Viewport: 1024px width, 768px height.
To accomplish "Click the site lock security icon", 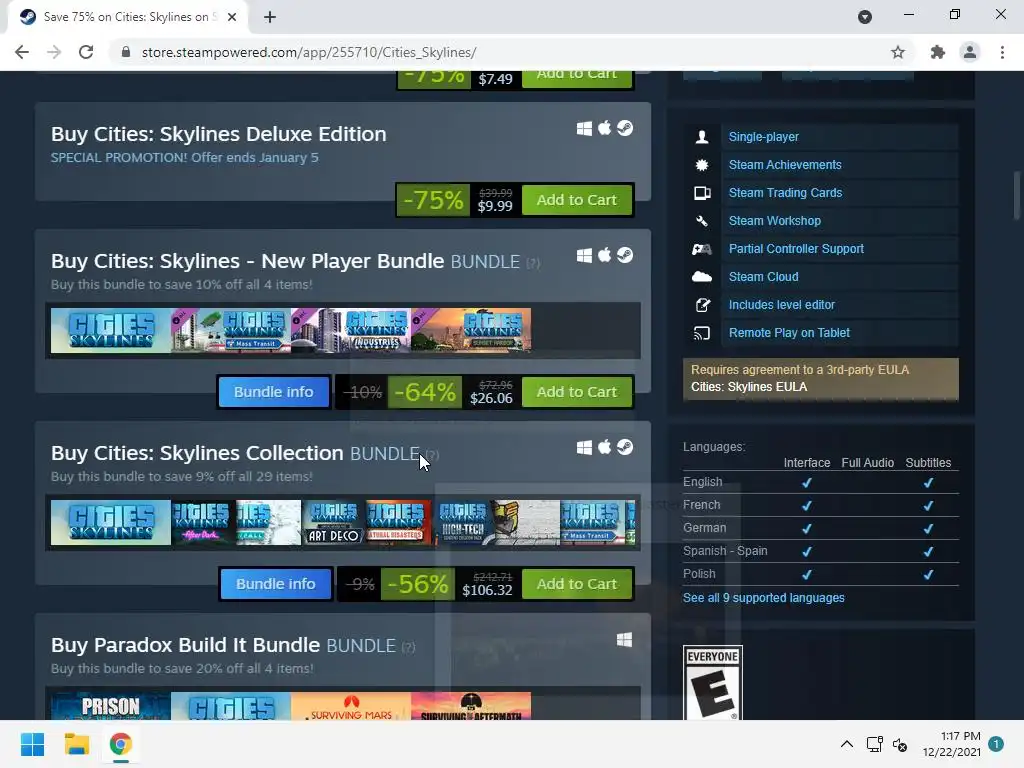I will [126, 52].
